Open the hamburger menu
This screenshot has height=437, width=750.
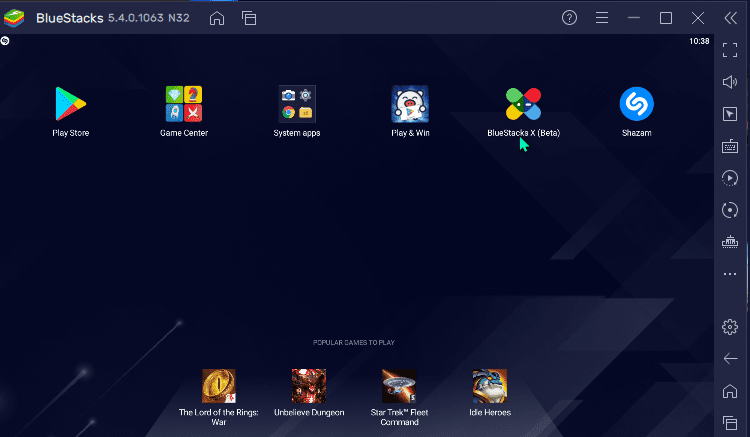602,18
